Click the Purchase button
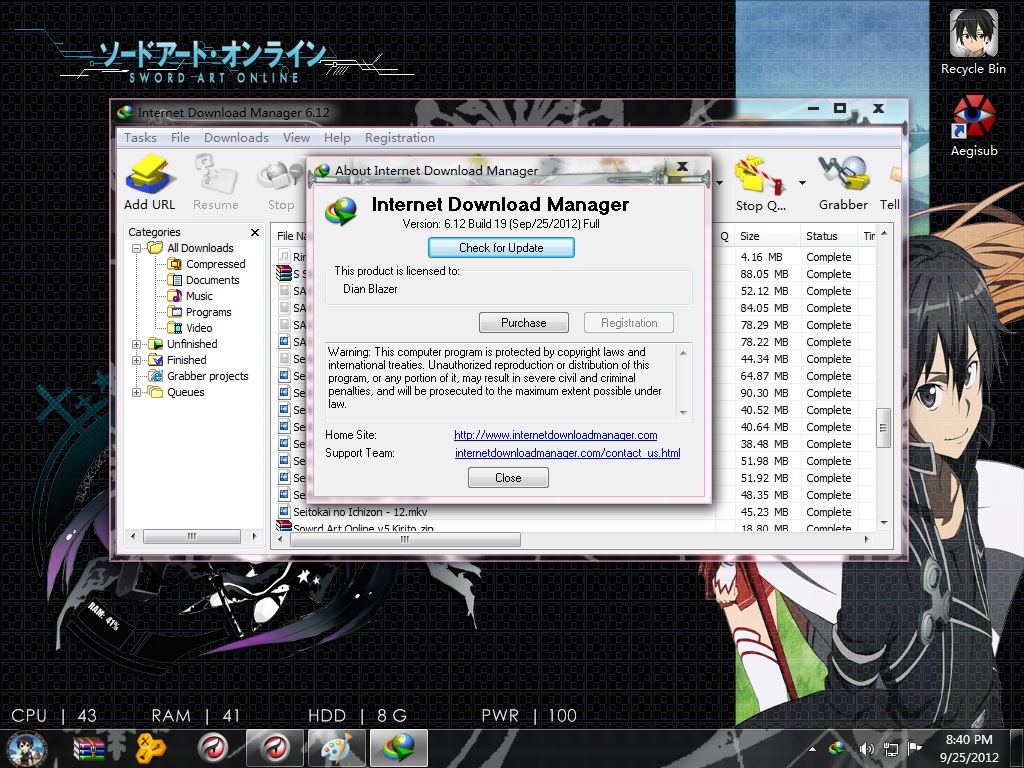Screen dimensions: 1024x768 coord(524,323)
